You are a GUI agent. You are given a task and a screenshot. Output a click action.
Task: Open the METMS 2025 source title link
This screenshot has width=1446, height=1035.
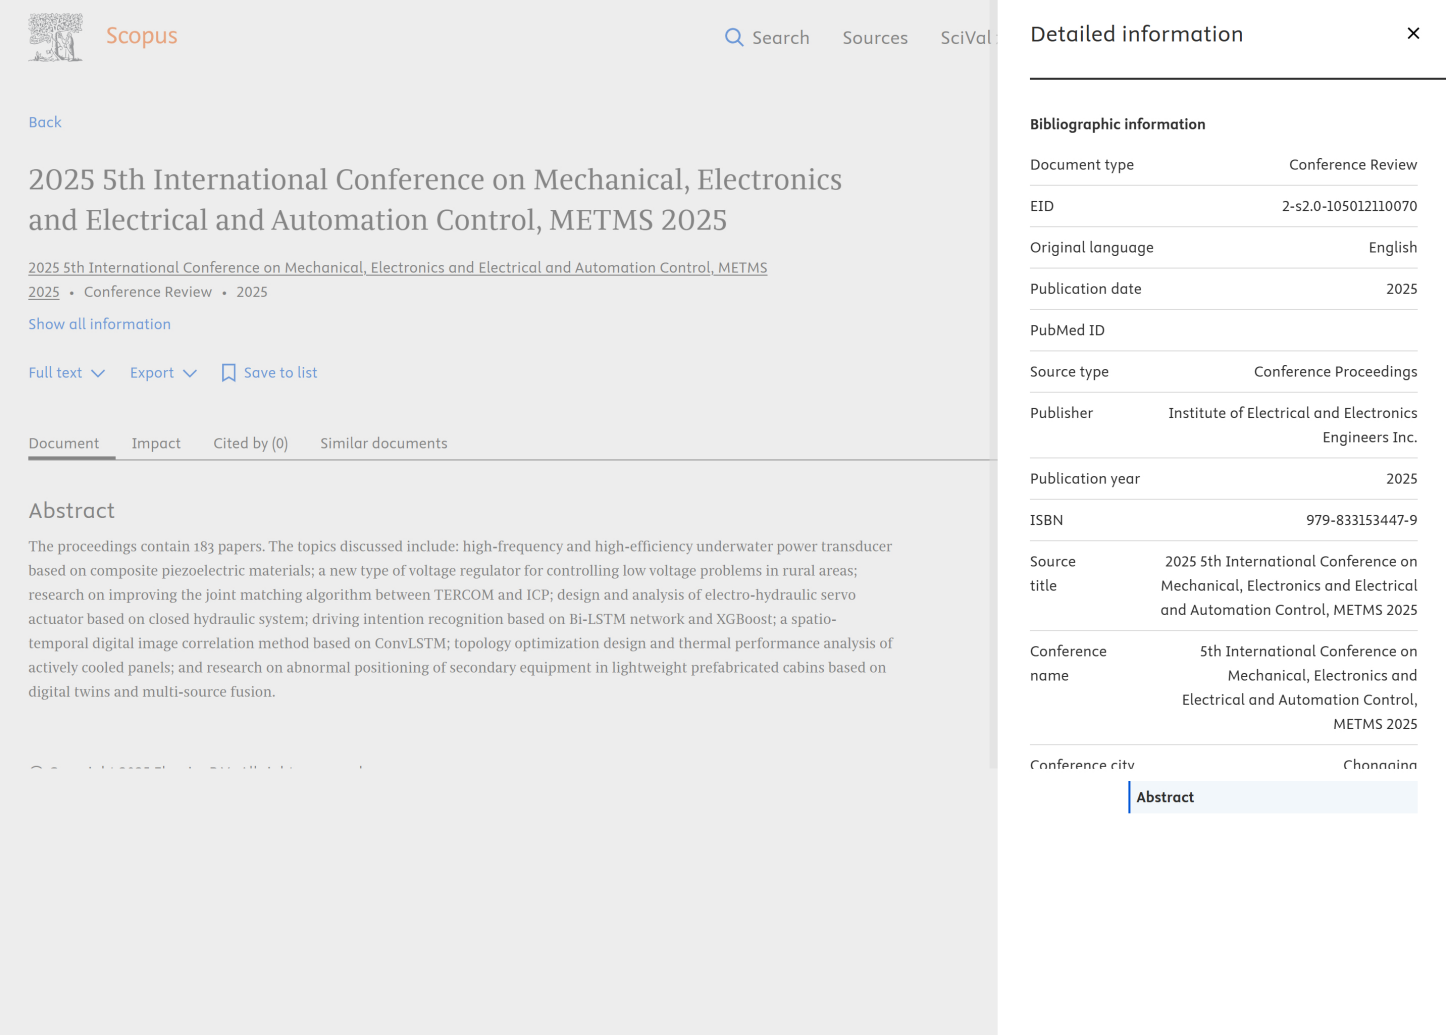tap(397, 268)
